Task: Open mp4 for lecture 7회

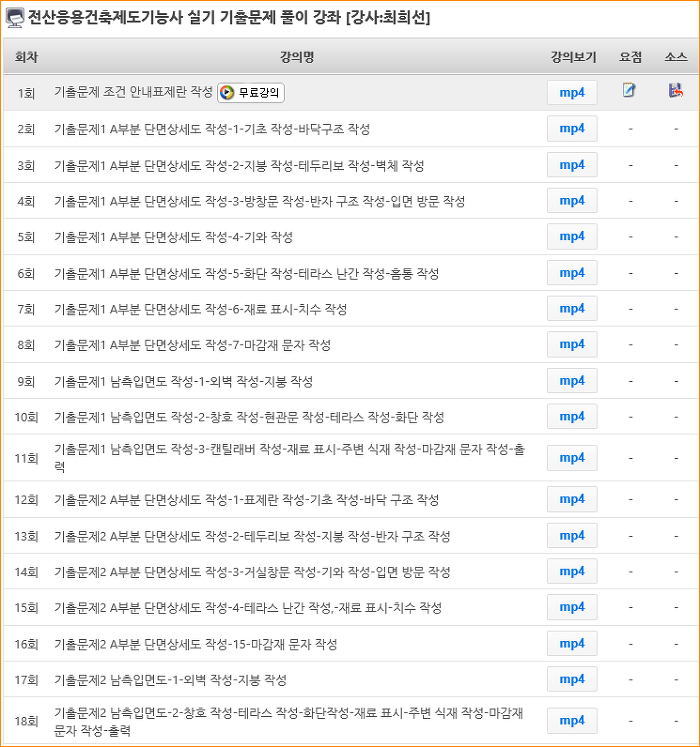Action: [572, 309]
